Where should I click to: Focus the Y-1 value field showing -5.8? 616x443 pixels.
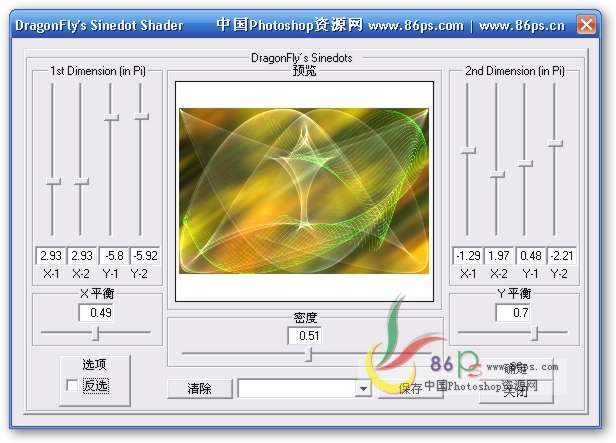tap(114, 256)
